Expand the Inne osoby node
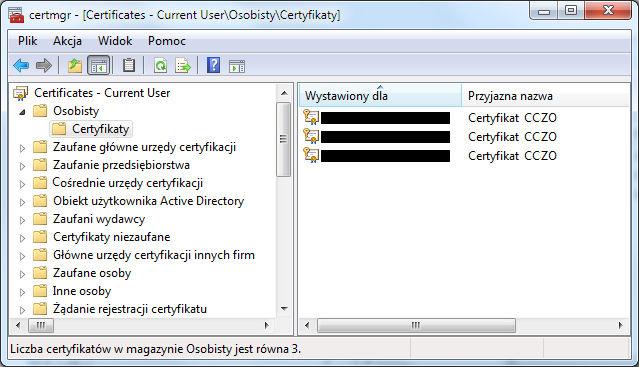The image size is (639, 367). [x=22, y=292]
